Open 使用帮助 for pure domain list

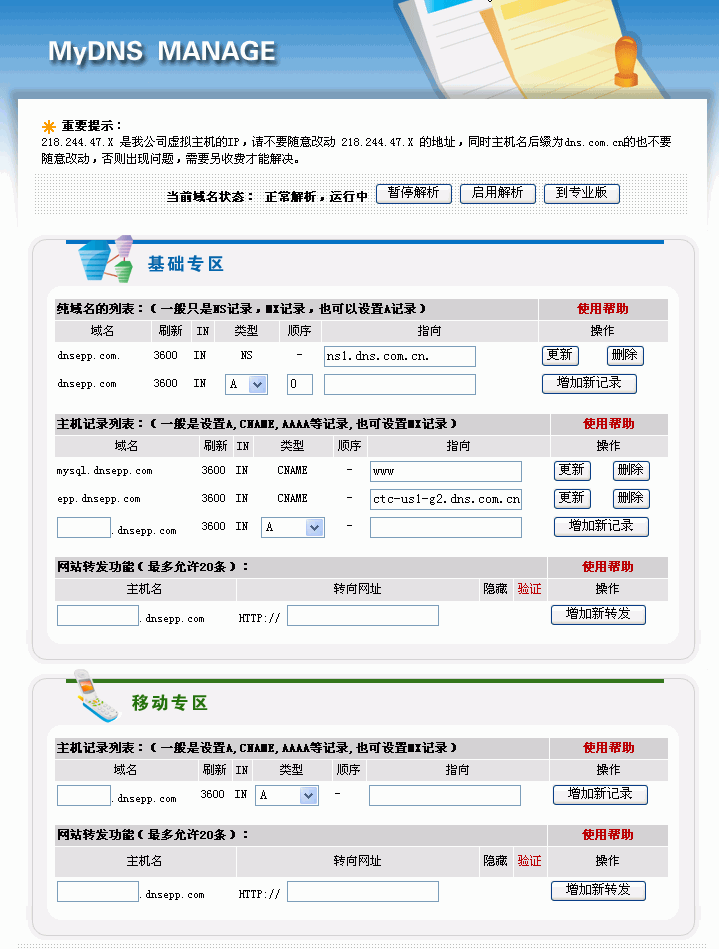tap(603, 309)
